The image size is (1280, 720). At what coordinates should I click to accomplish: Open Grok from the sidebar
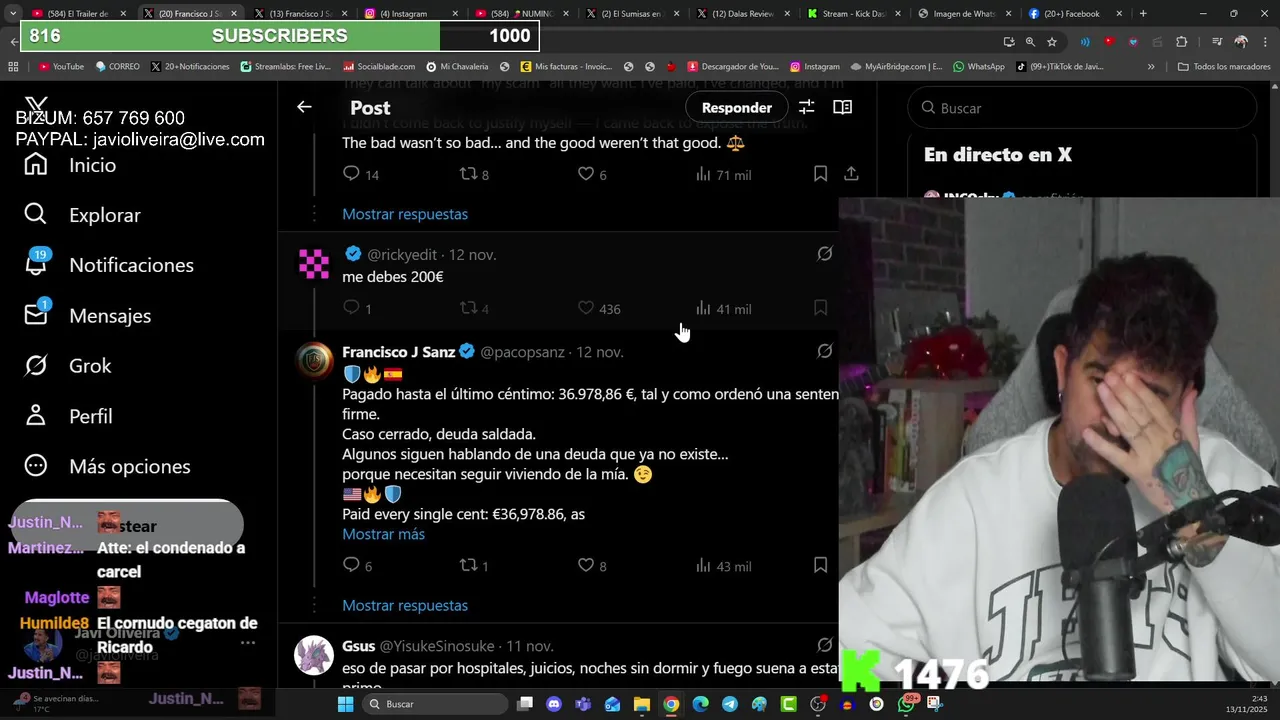pos(68,366)
